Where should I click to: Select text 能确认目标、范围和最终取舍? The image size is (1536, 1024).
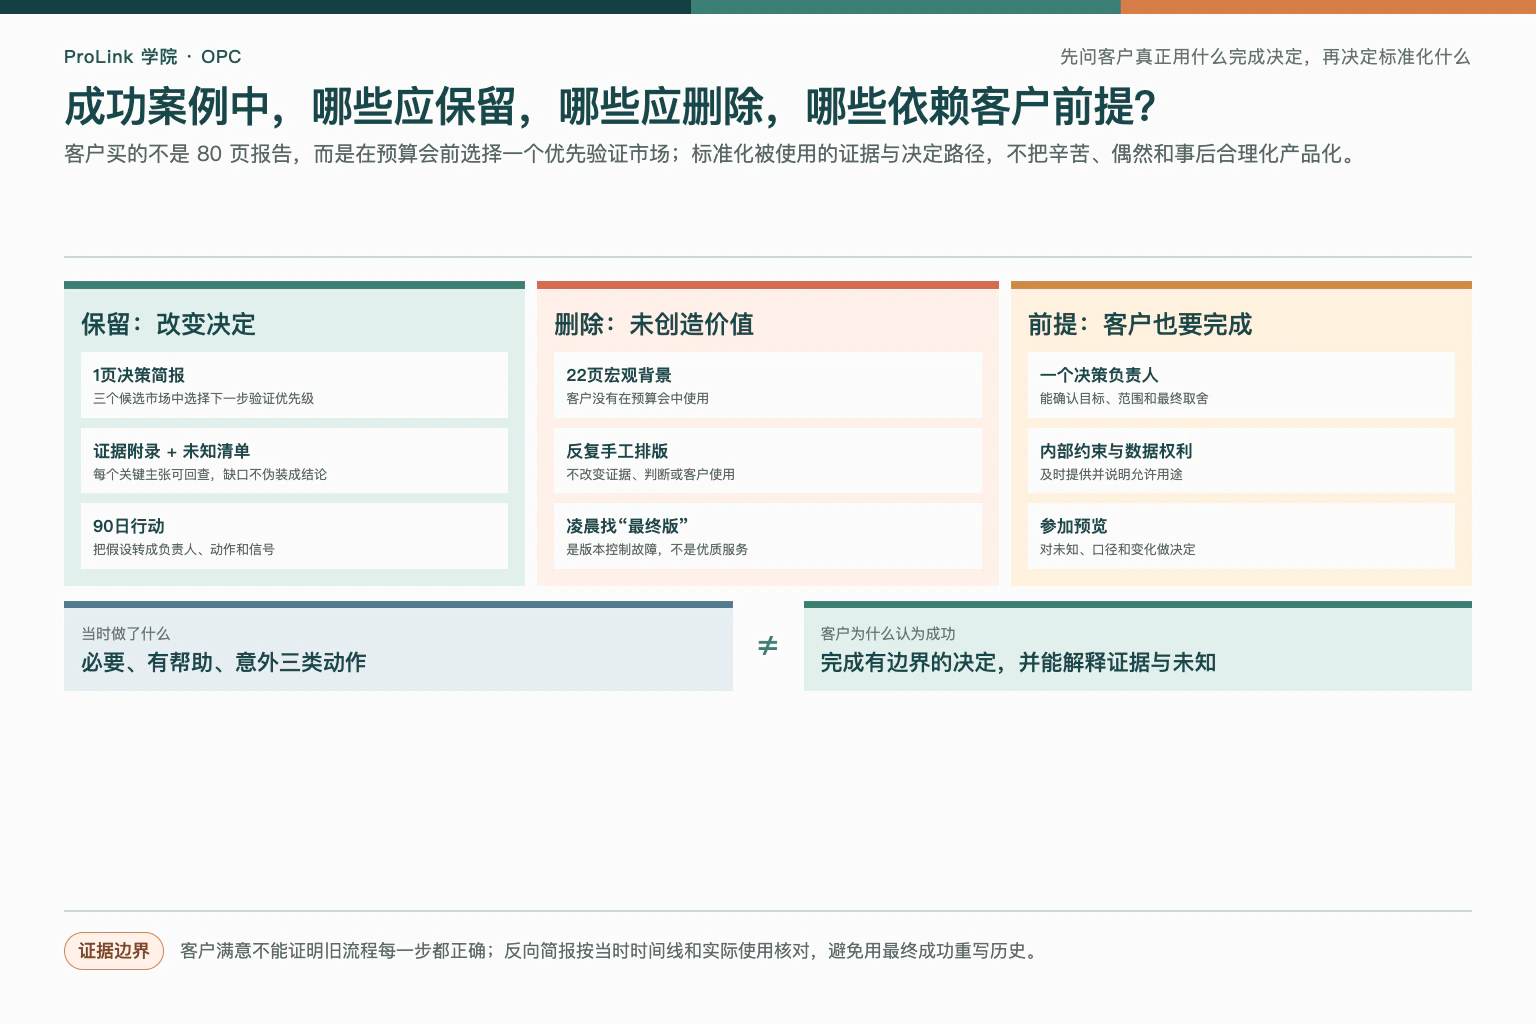click(1124, 398)
